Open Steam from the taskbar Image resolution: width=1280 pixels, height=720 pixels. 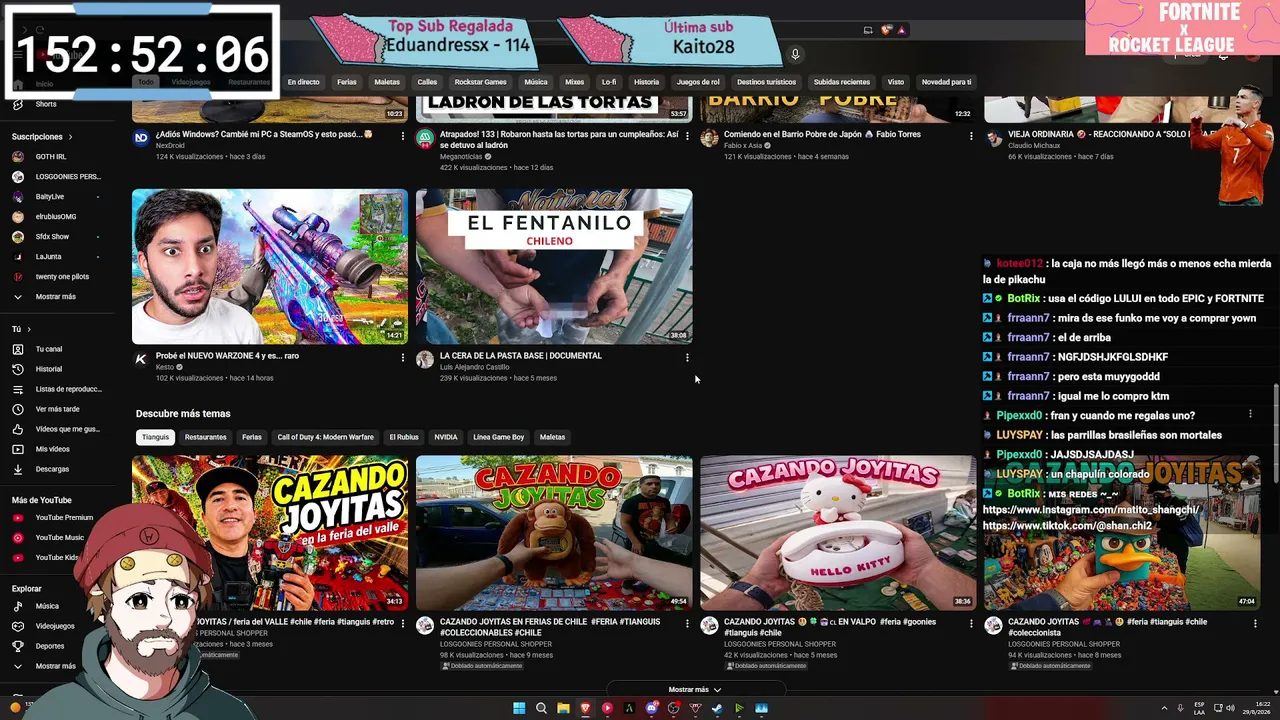click(x=717, y=708)
